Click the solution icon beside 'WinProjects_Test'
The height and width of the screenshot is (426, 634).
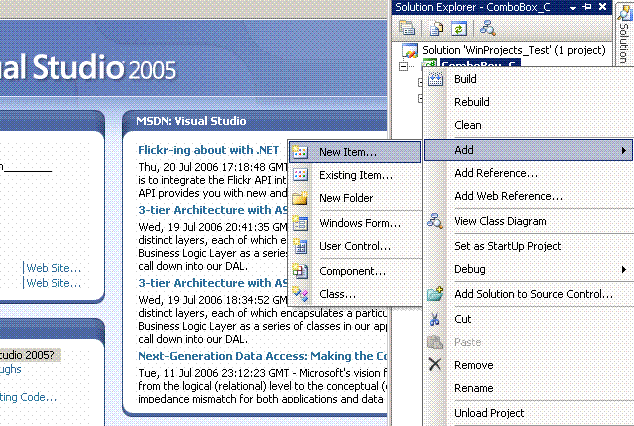tap(410, 51)
